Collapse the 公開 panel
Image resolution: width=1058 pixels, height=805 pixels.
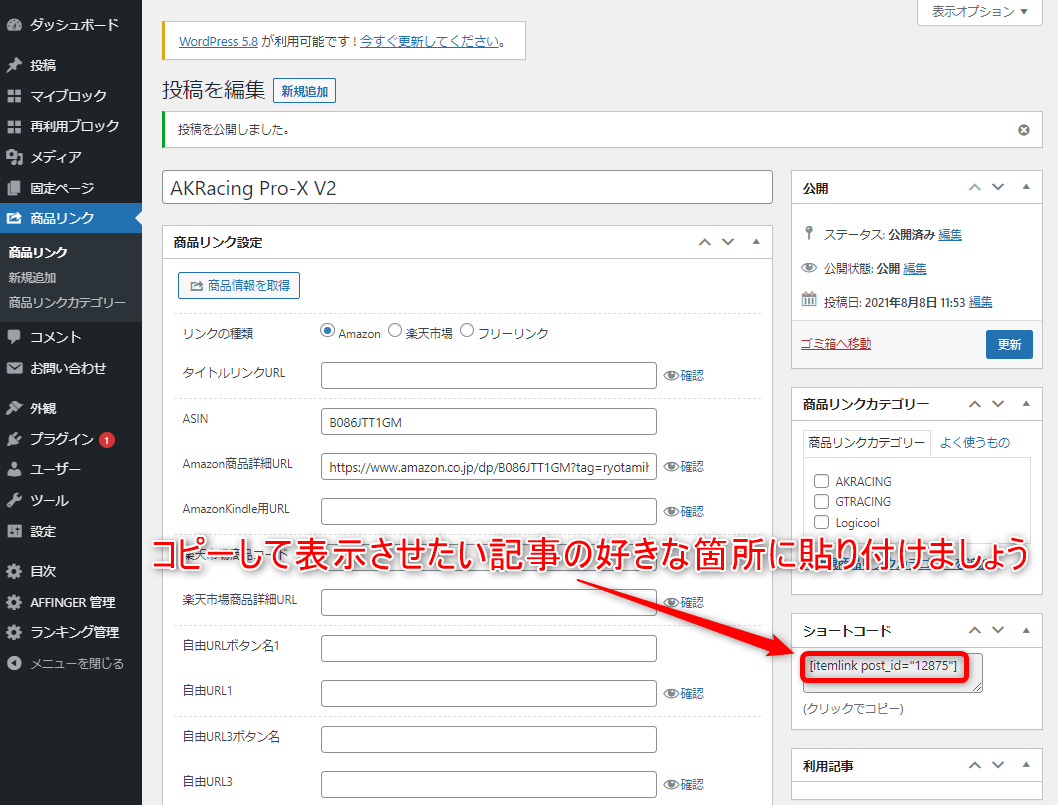point(1026,188)
